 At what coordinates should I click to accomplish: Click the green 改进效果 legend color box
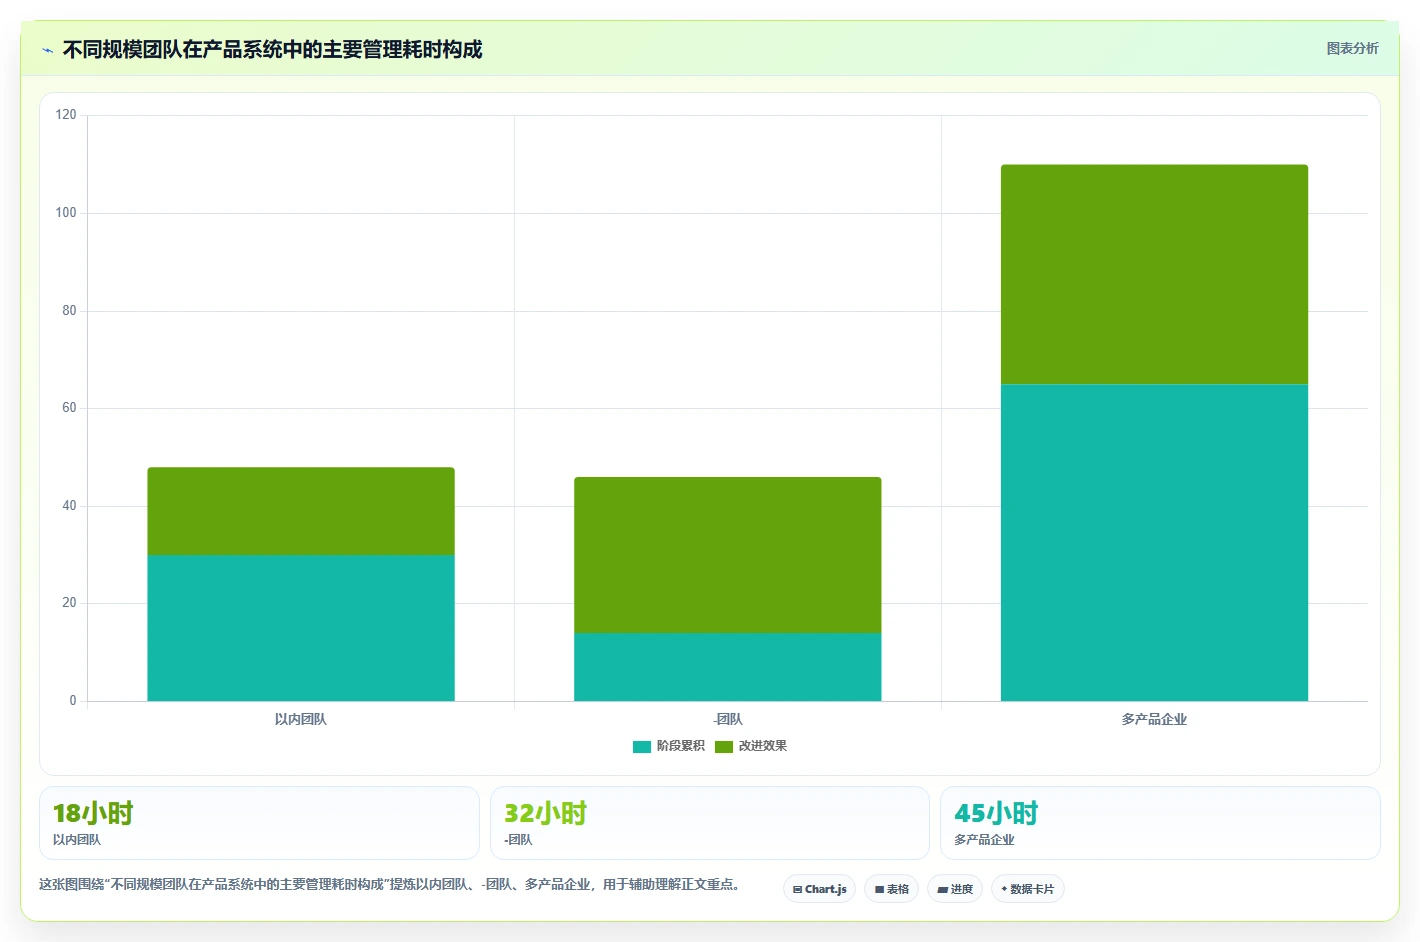[x=724, y=747]
